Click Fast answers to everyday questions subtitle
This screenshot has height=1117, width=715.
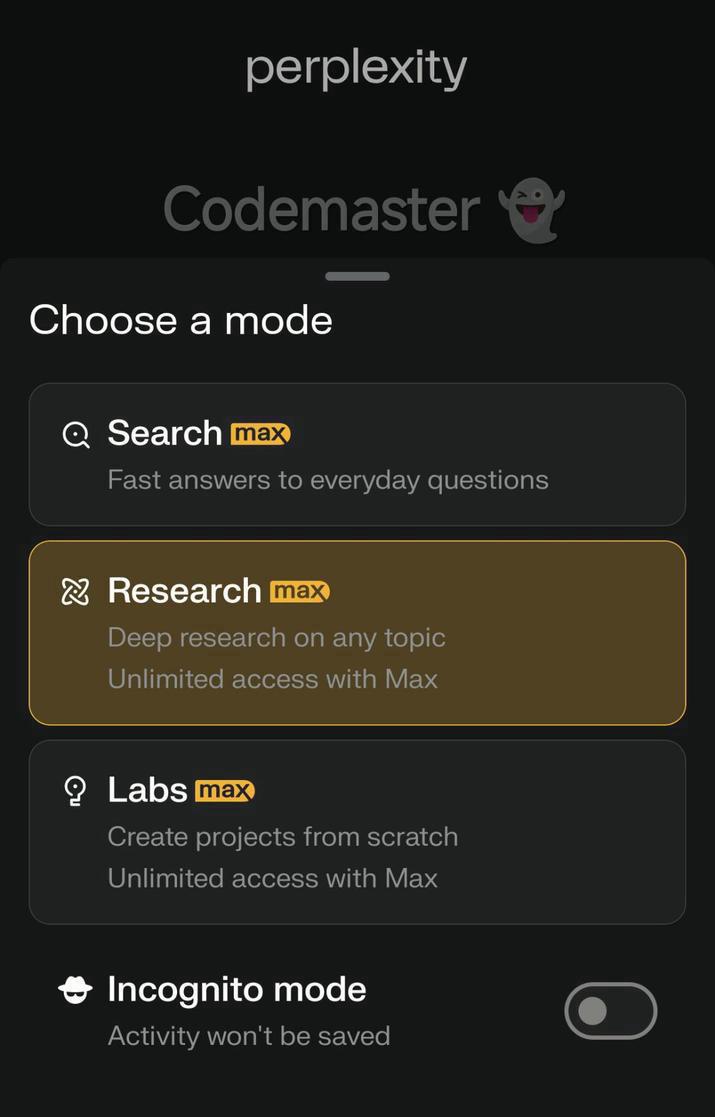[x=328, y=479]
